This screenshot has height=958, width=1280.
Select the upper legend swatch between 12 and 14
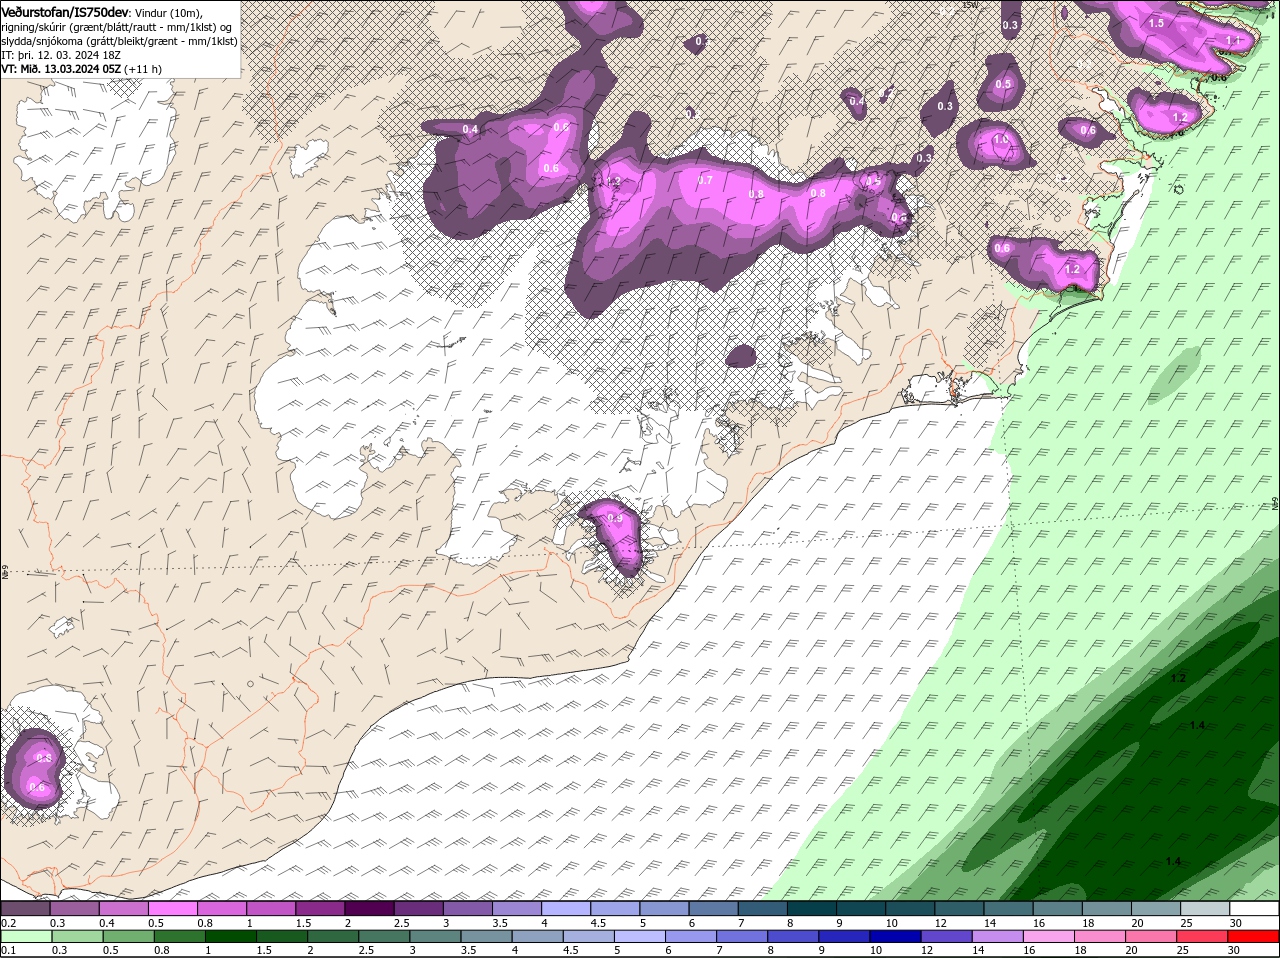(957, 908)
